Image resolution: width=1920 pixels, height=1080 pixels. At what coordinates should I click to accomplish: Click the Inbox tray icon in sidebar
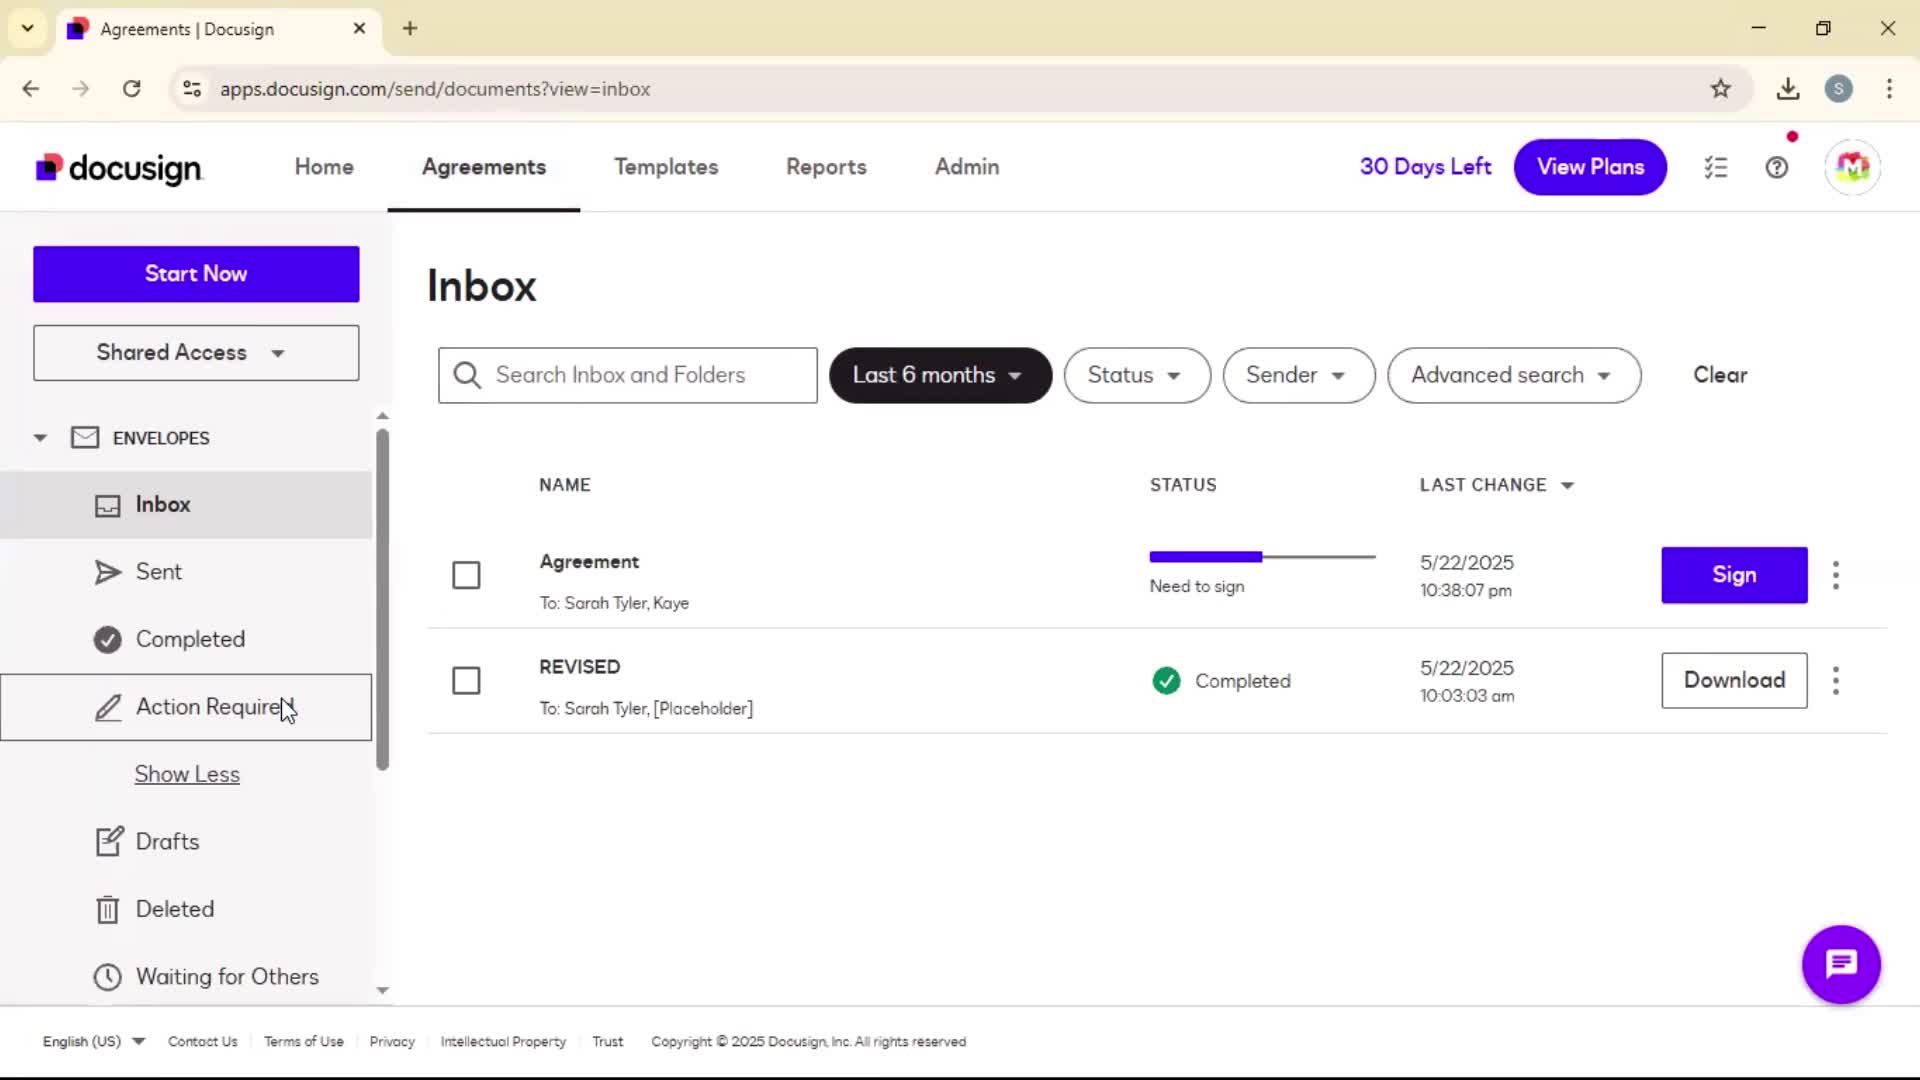(107, 505)
